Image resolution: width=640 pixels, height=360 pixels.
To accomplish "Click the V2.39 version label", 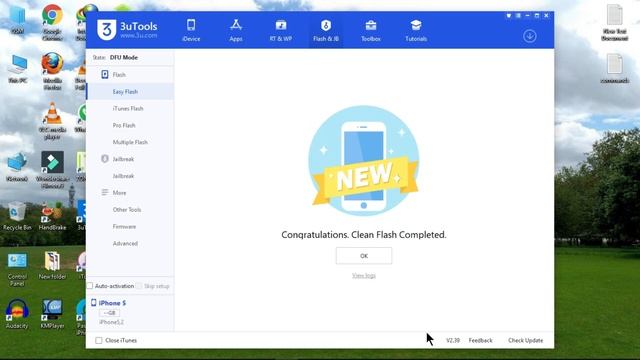I will click(453, 340).
